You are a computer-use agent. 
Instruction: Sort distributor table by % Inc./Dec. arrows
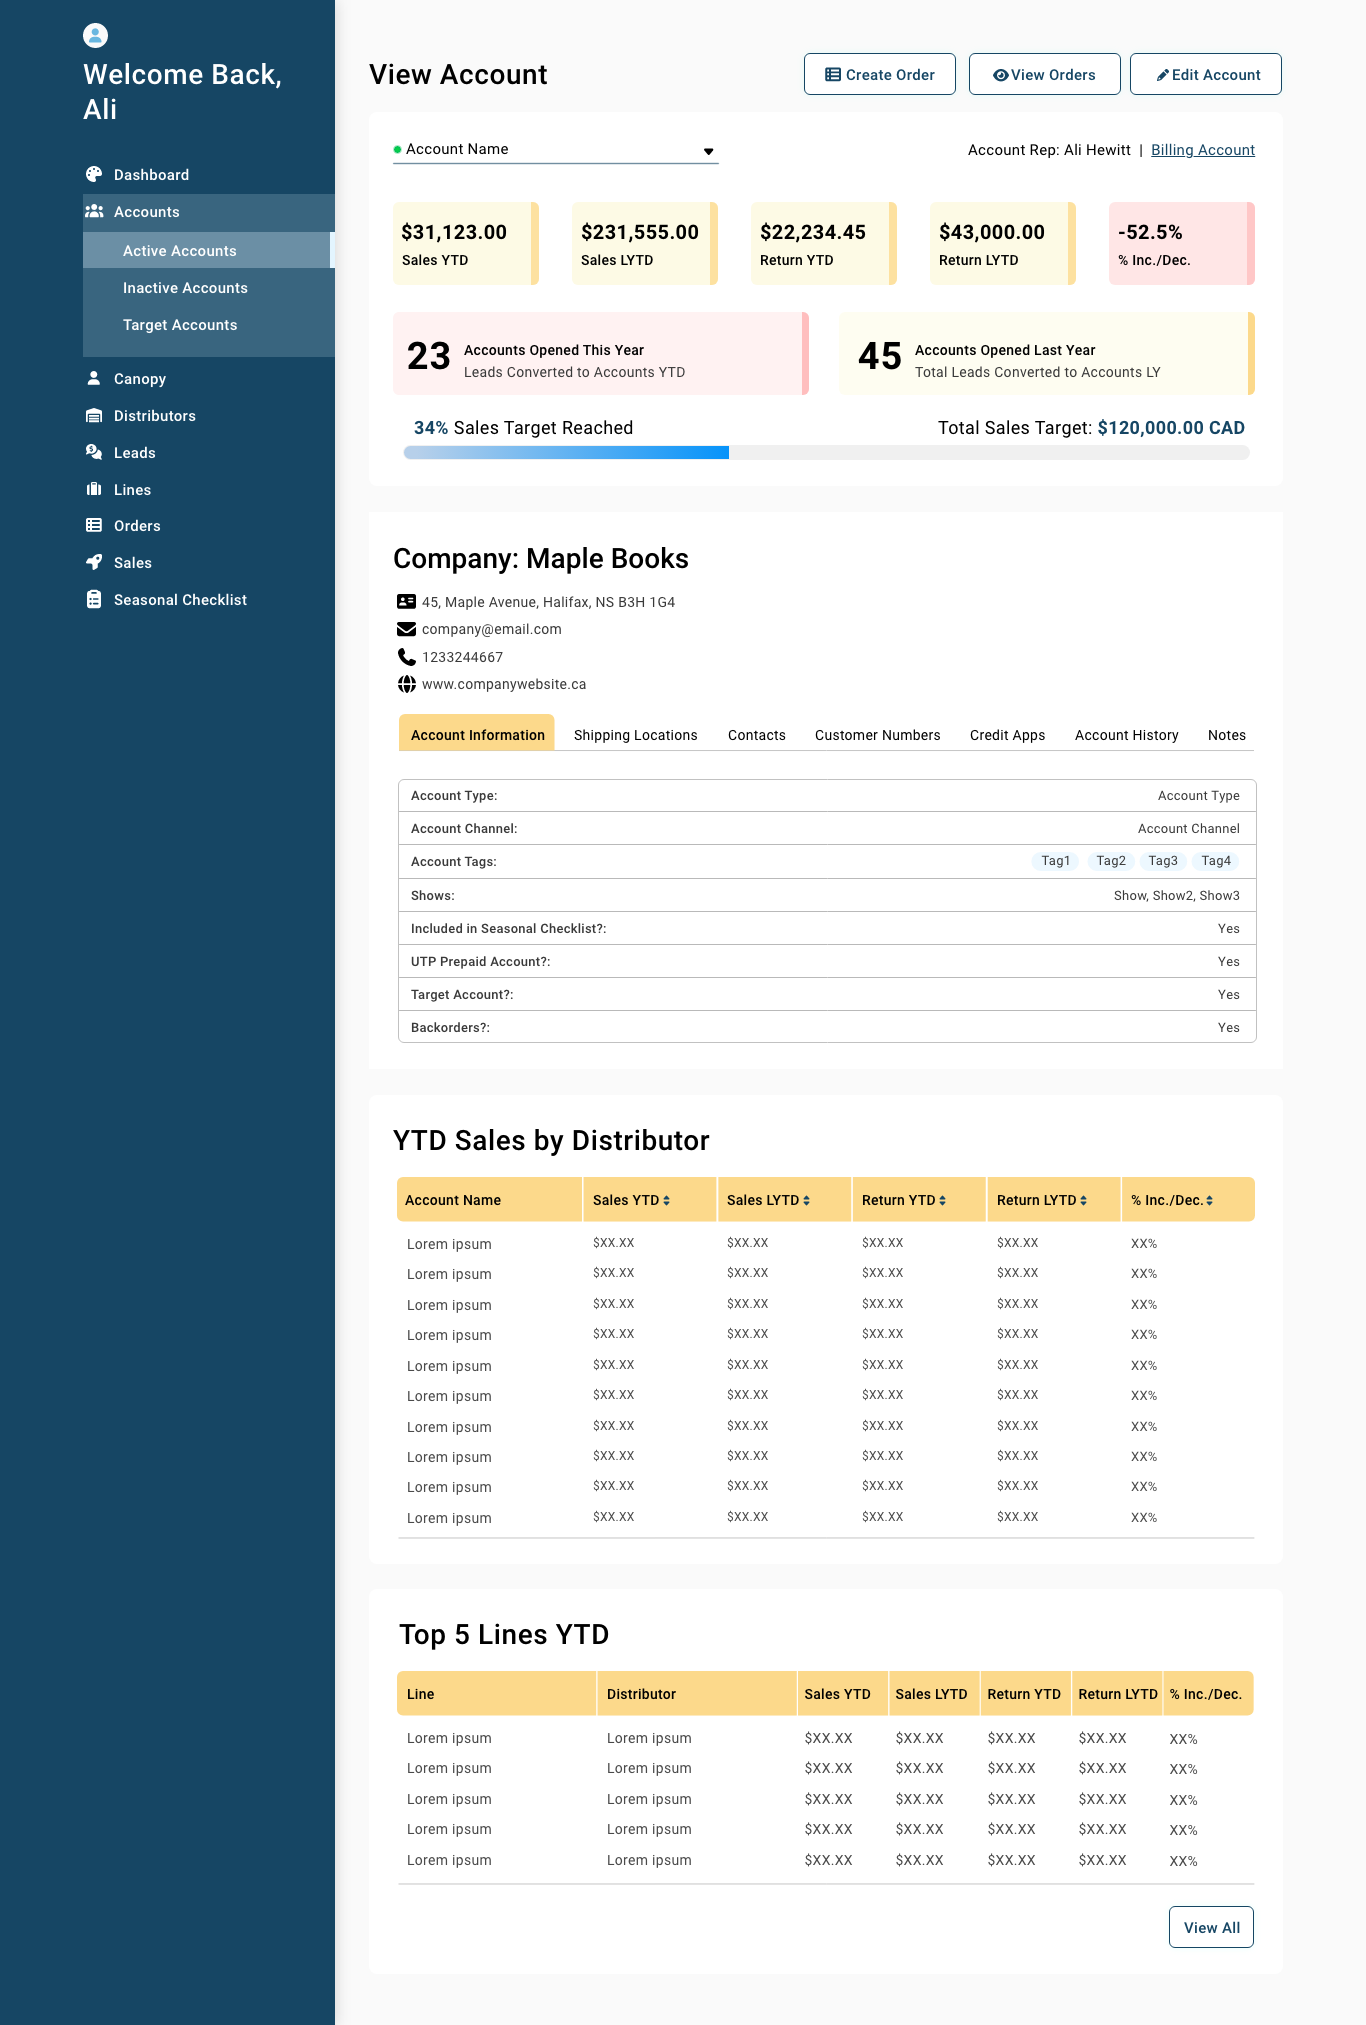(x=1209, y=1200)
